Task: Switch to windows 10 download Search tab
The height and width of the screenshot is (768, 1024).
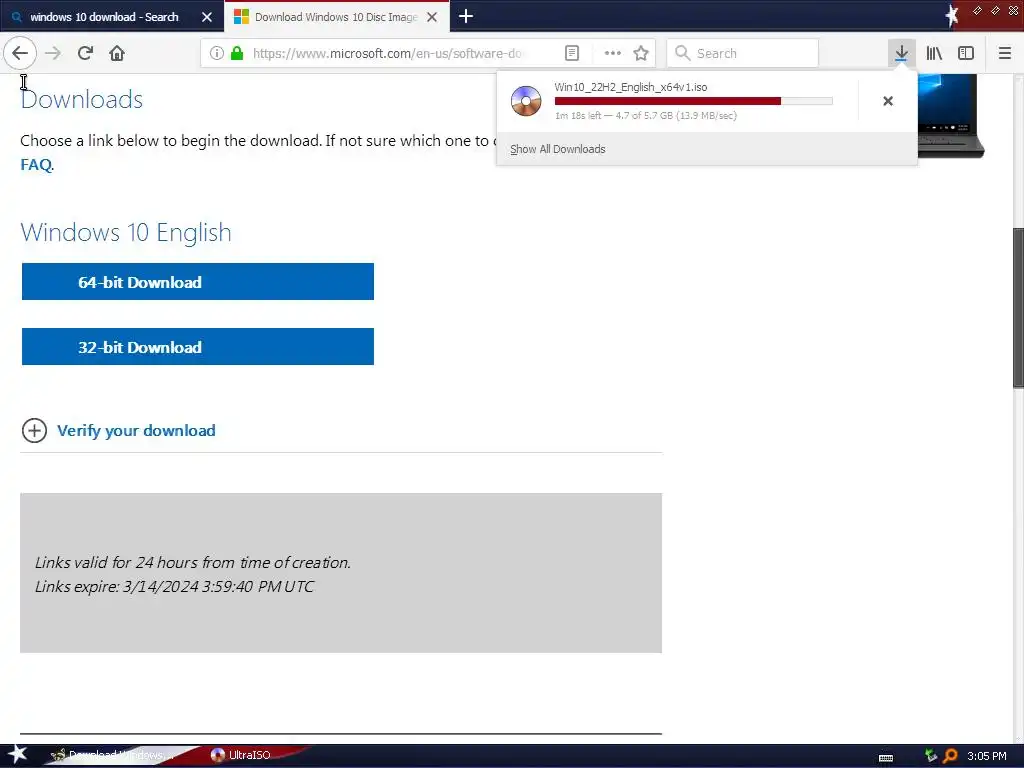Action: [104, 17]
